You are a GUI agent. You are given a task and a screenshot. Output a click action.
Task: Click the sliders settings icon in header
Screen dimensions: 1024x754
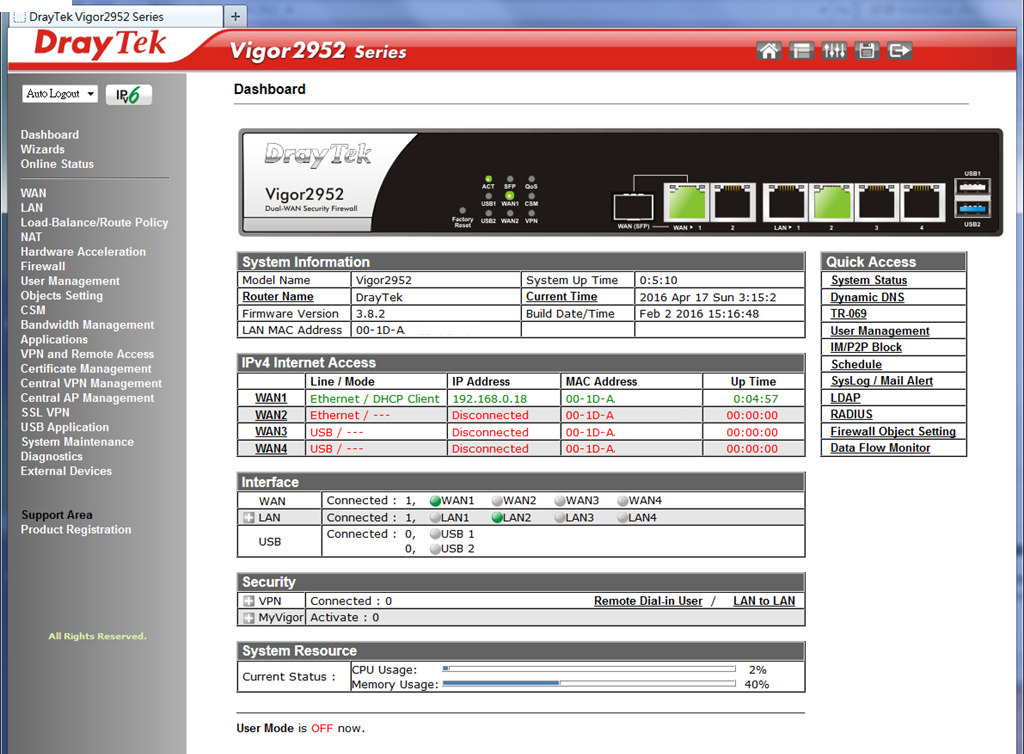tap(834, 50)
